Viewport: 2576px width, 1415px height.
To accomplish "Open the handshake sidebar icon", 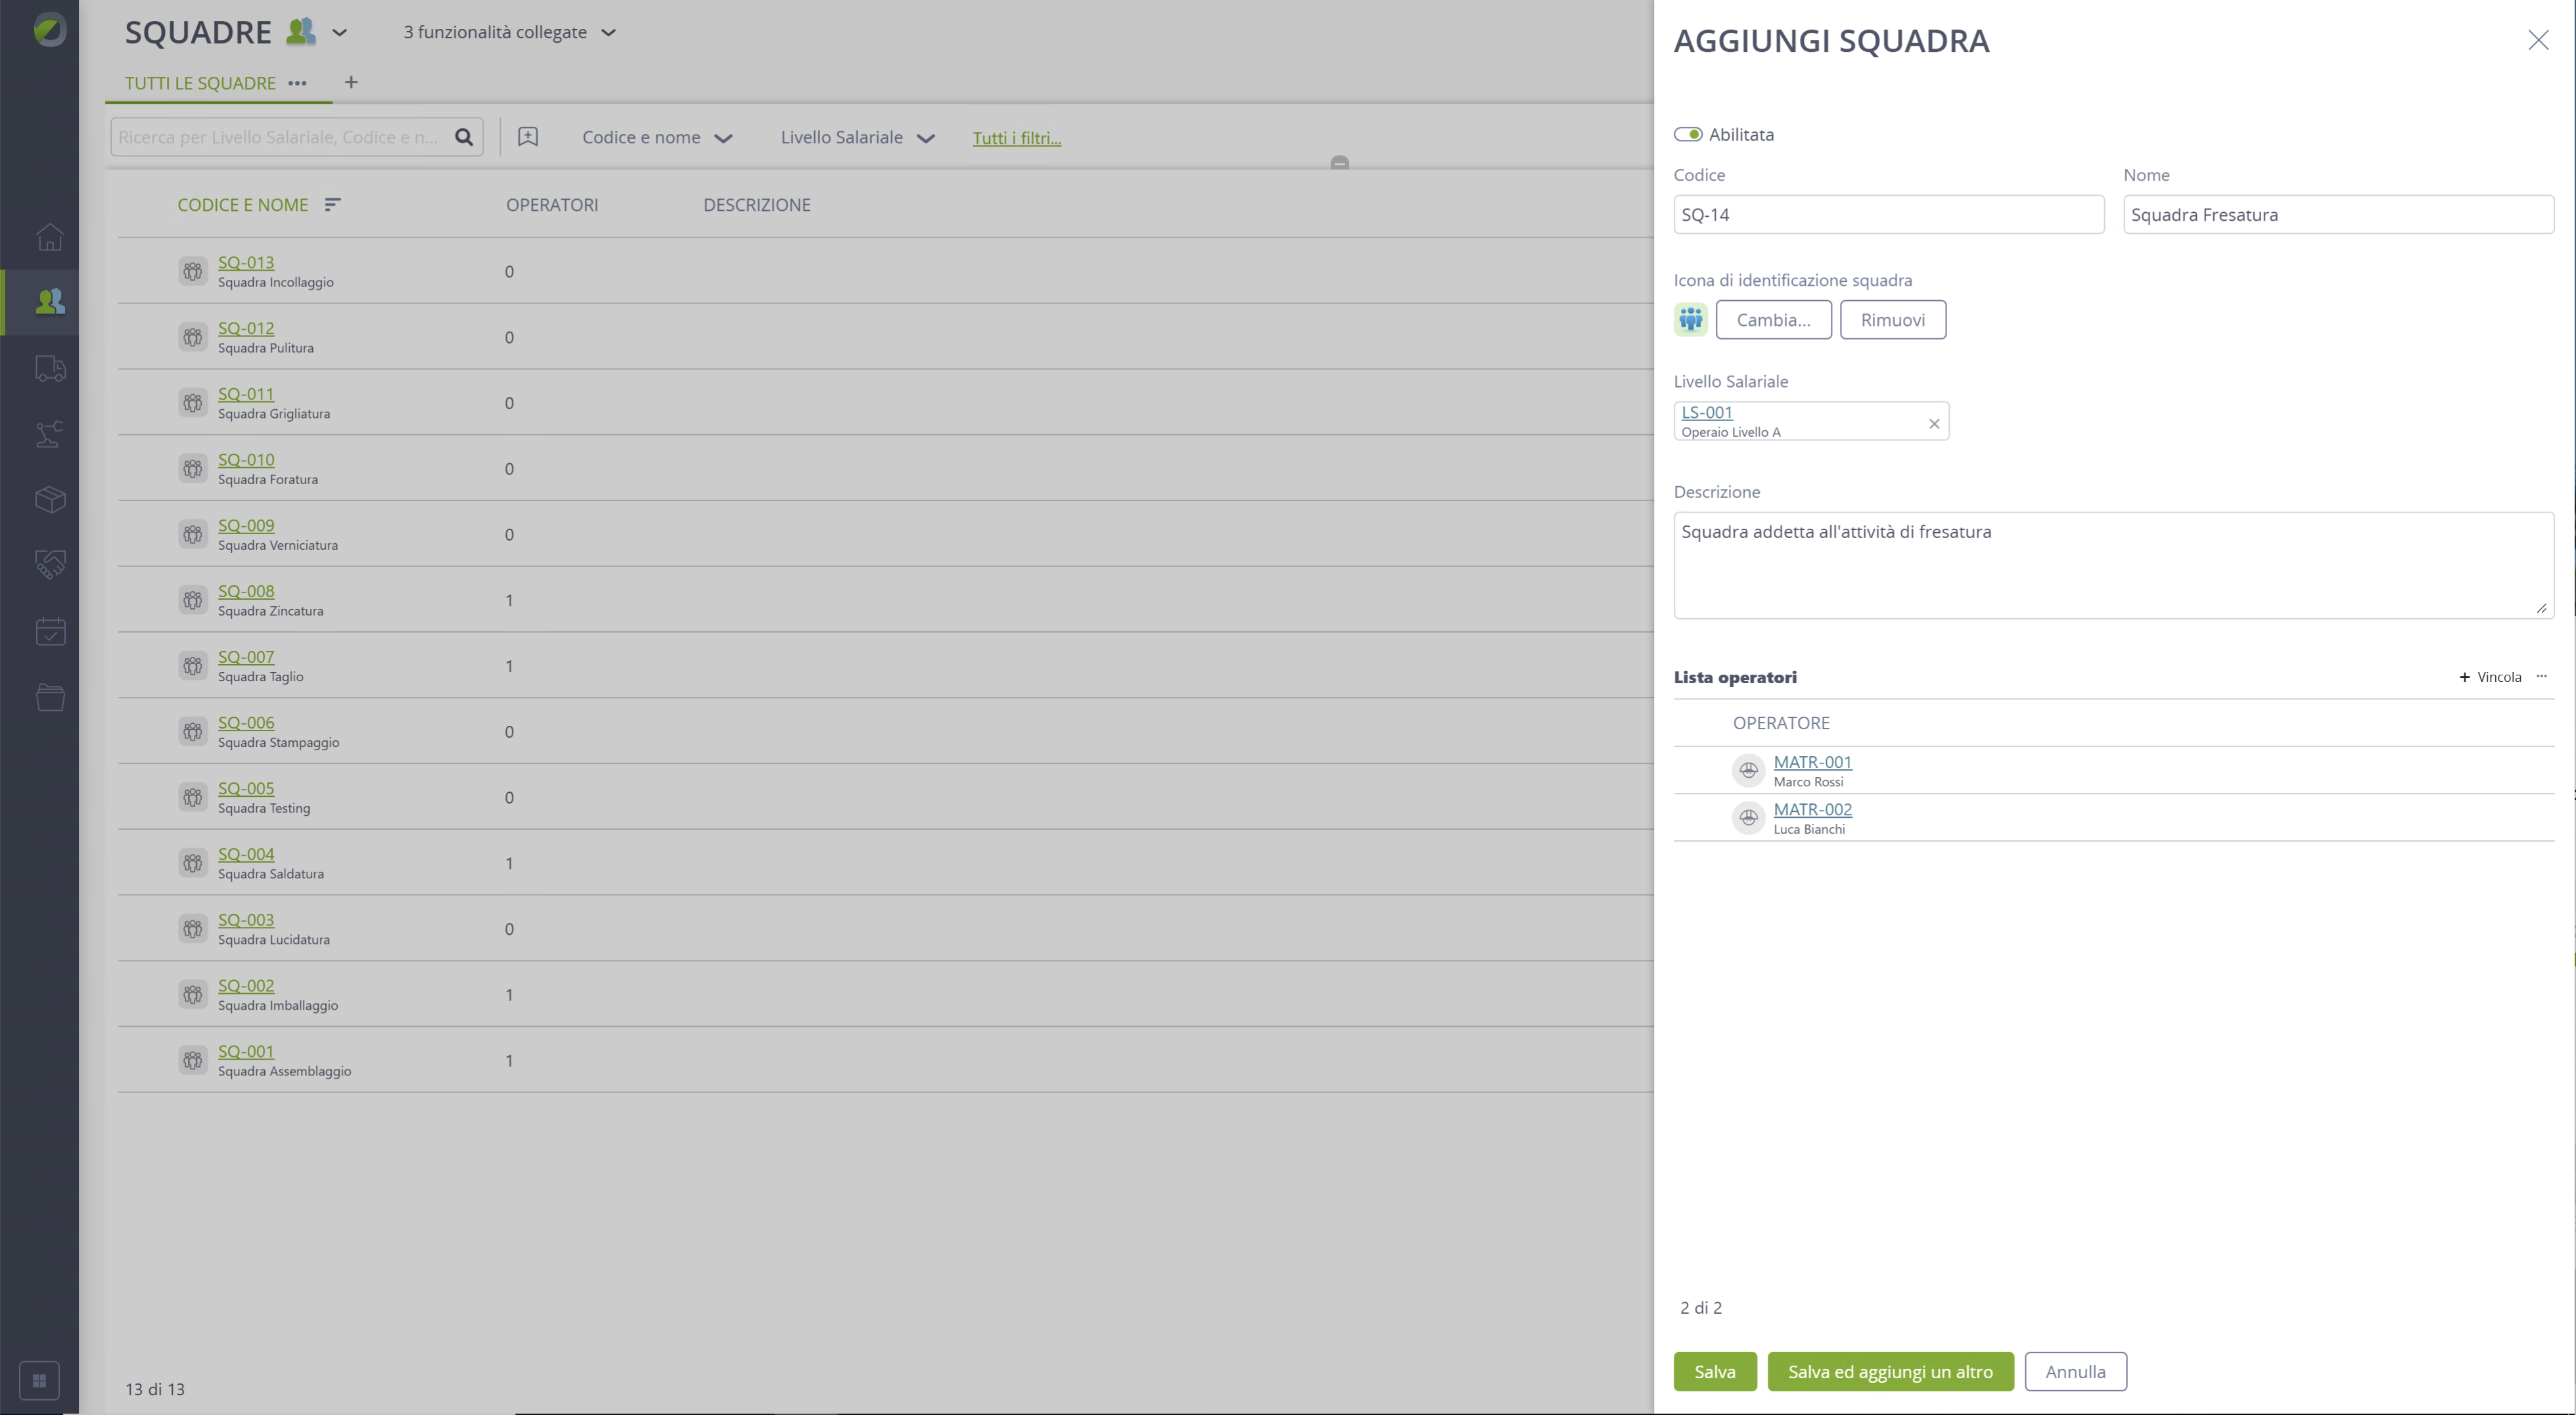I will (49, 565).
